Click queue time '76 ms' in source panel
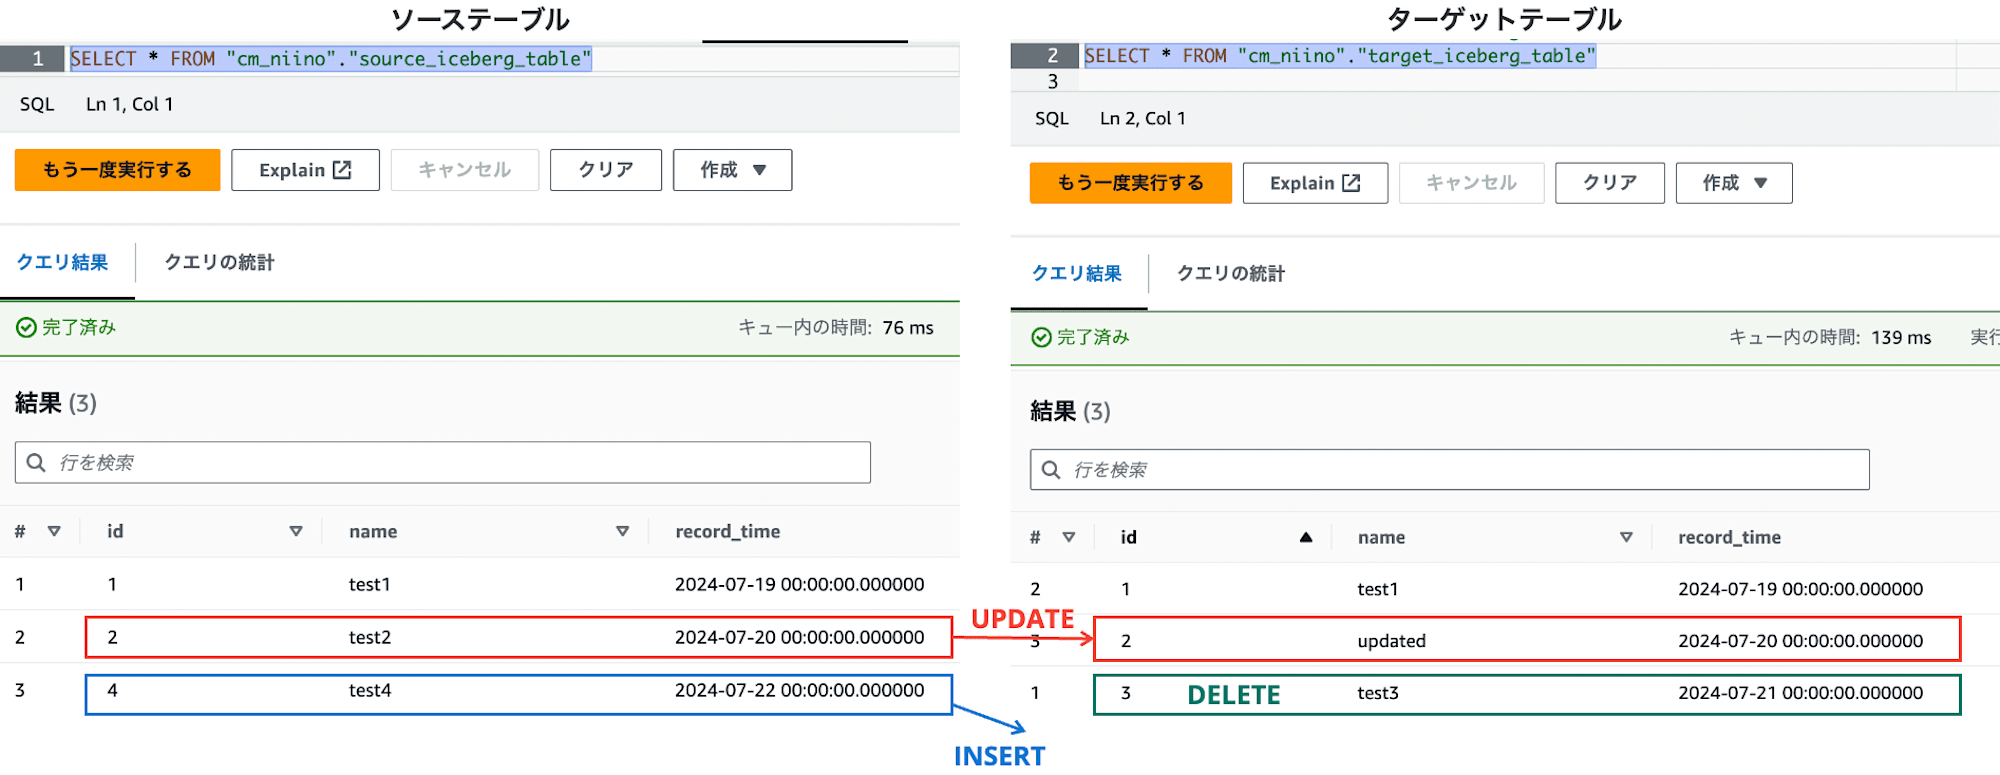2000x775 pixels. 908,328
